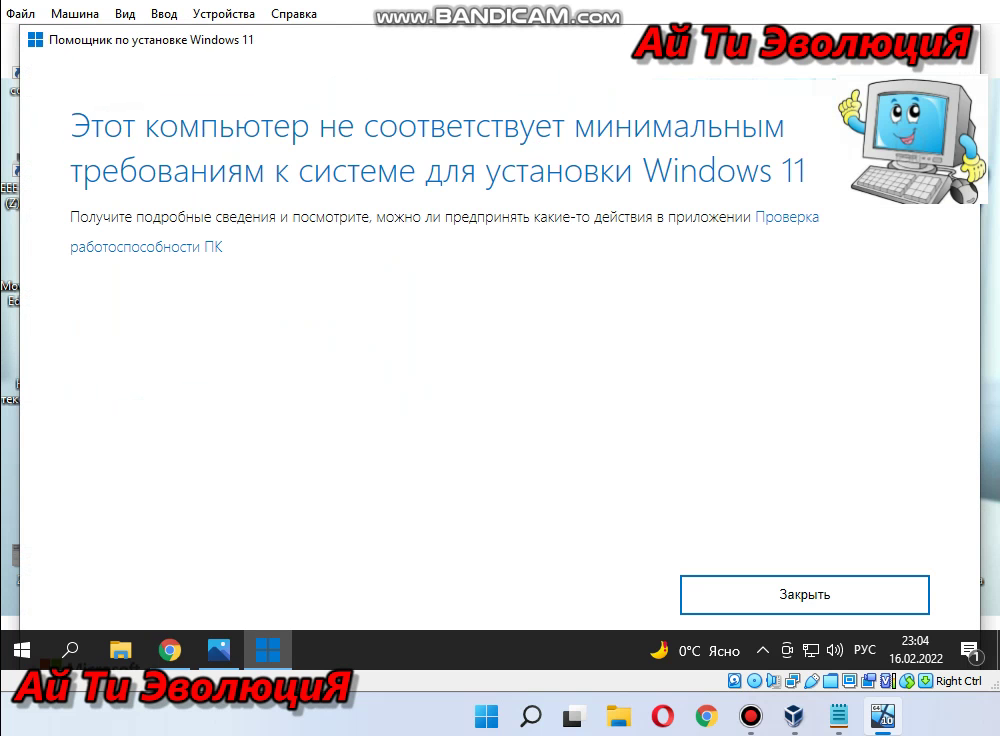
Task: Open the Устройства menu in VirtualBox
Action: pos(223,13)
